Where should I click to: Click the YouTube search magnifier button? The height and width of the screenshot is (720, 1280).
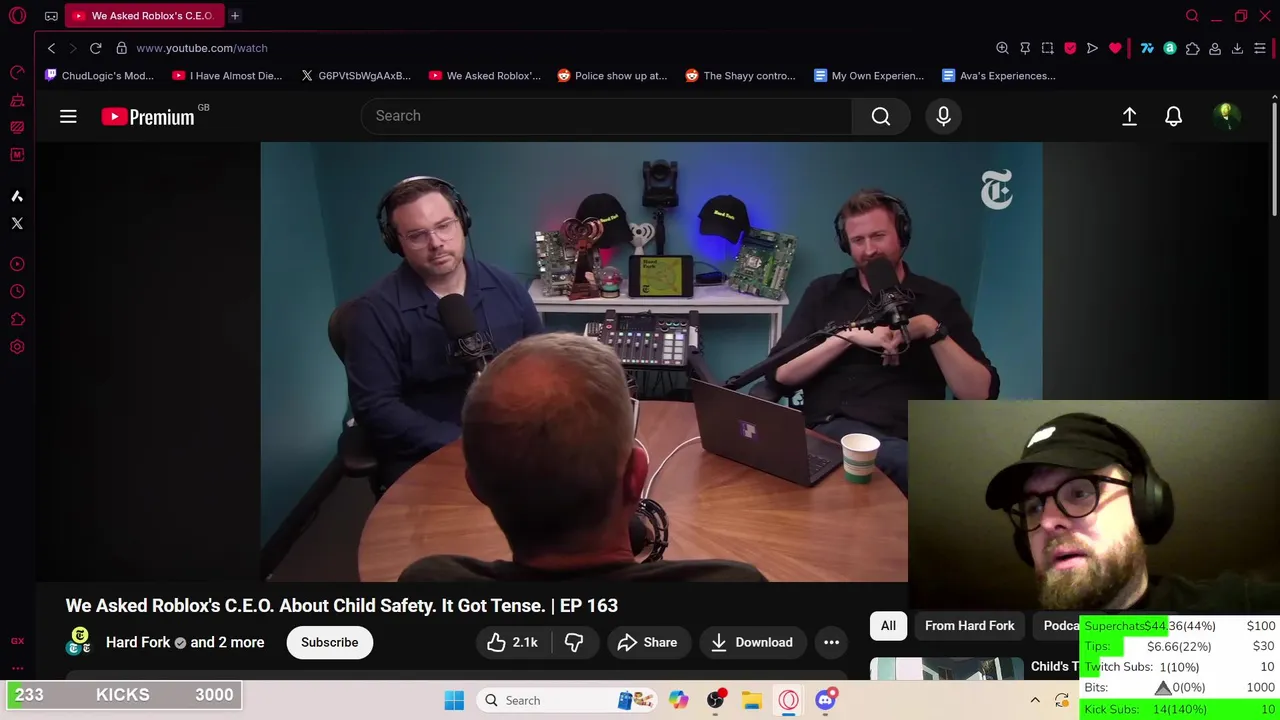click(x=881, y=116)
